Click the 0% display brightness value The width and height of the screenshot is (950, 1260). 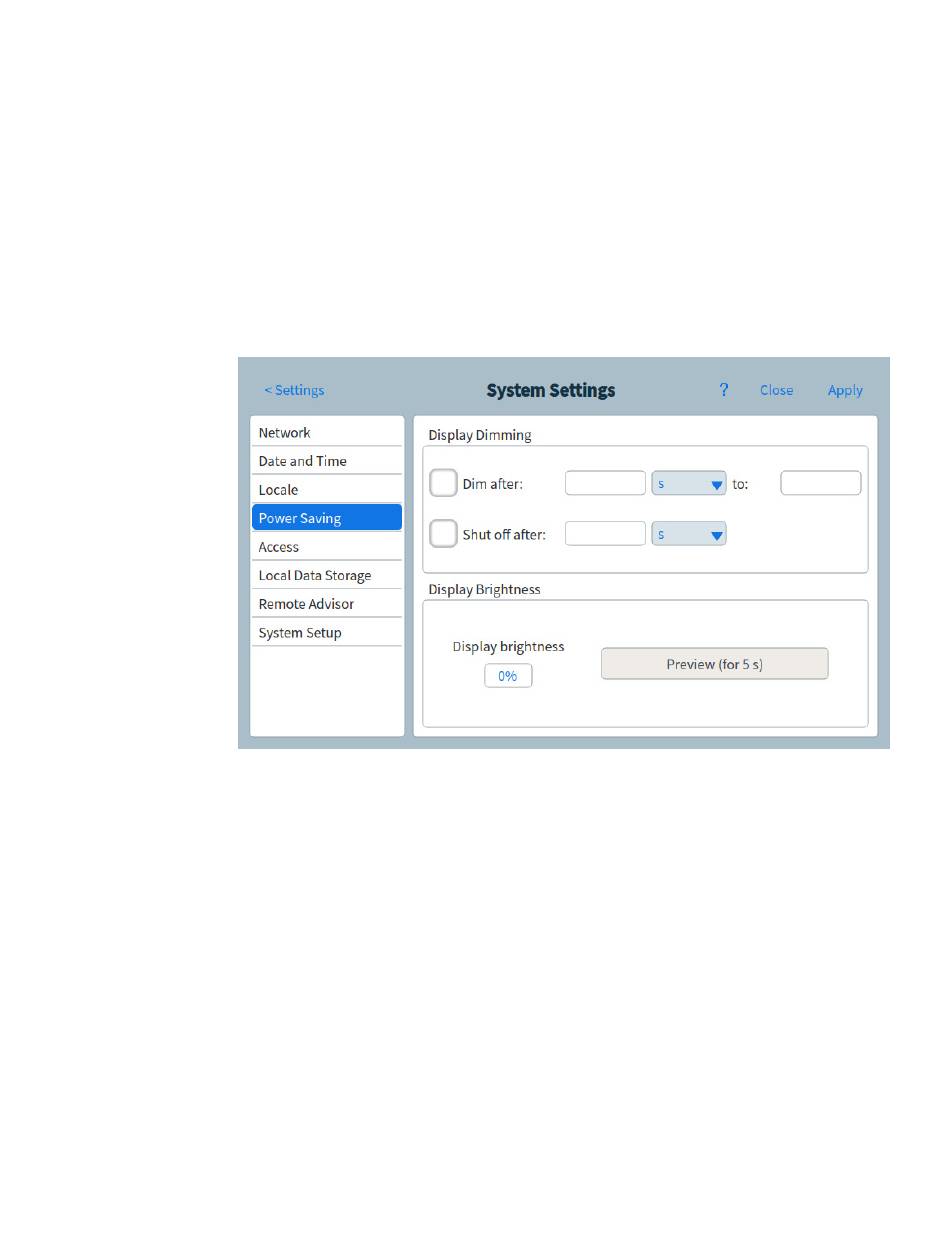(x=508, y=676)
